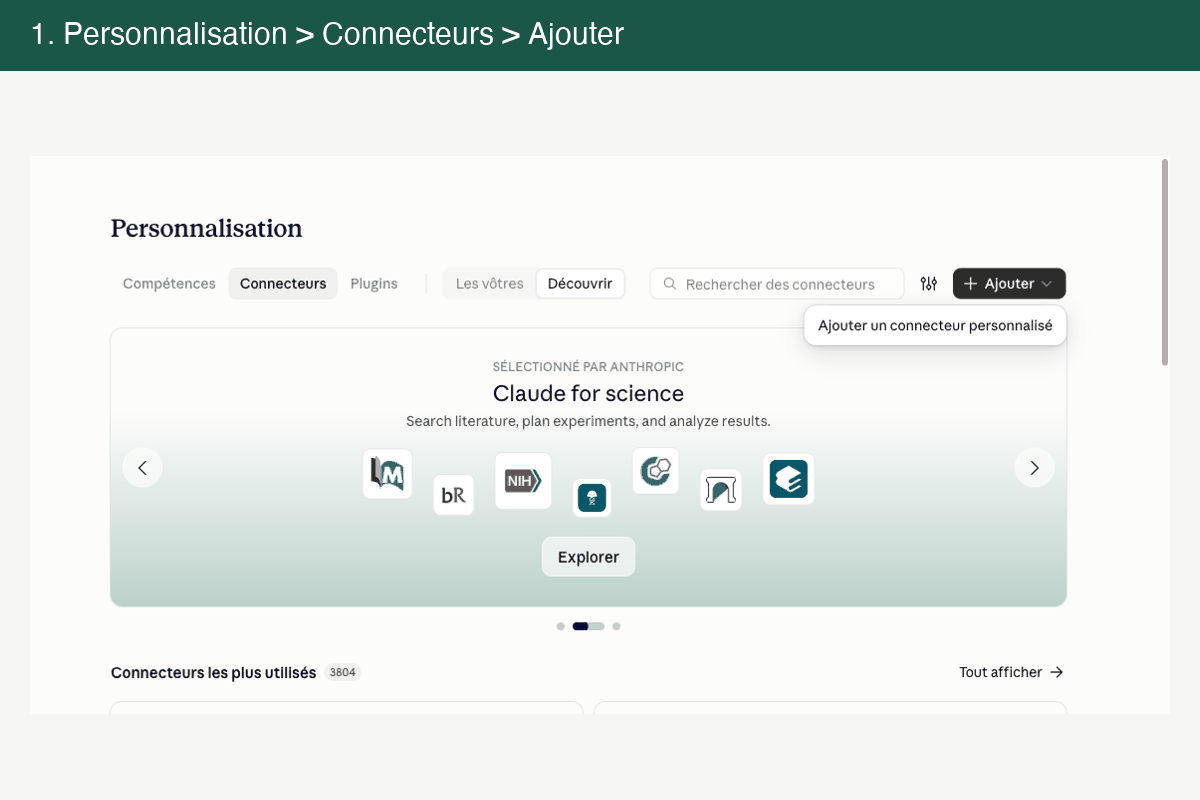The width and height of the screenshot is (1200, 800).
Task: Open the hexagon molecule connector icon
Action: (656, 471)
